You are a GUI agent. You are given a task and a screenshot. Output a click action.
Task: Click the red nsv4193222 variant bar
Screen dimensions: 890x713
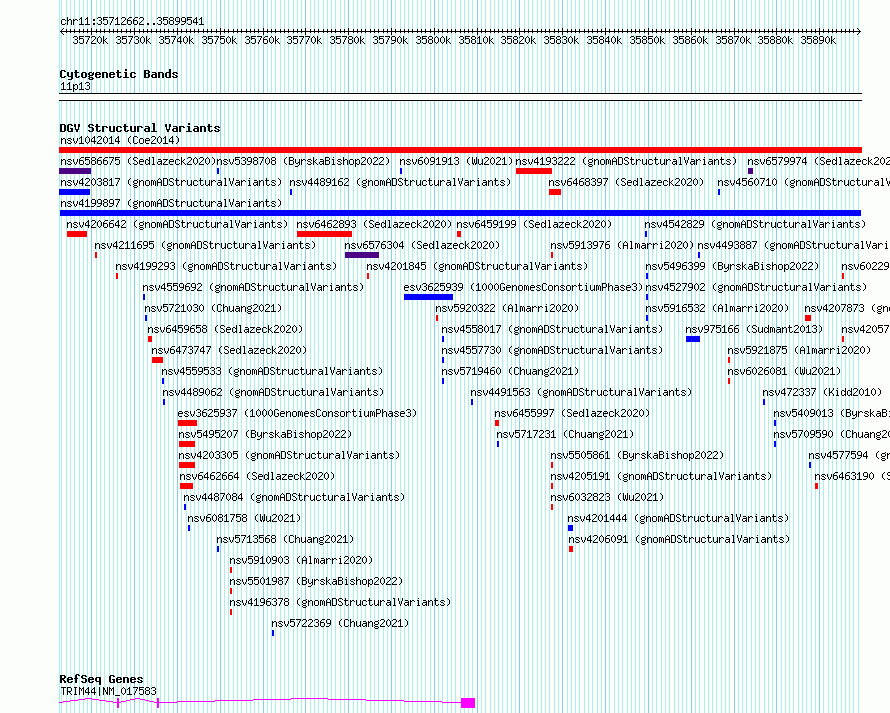tap(534, 171)
